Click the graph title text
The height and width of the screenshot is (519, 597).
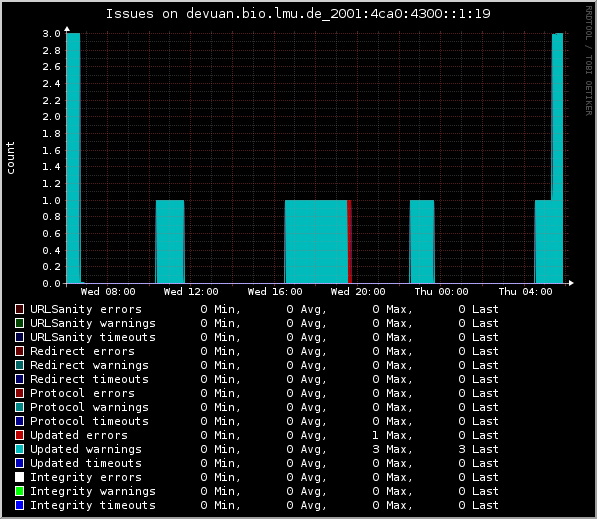298,14
